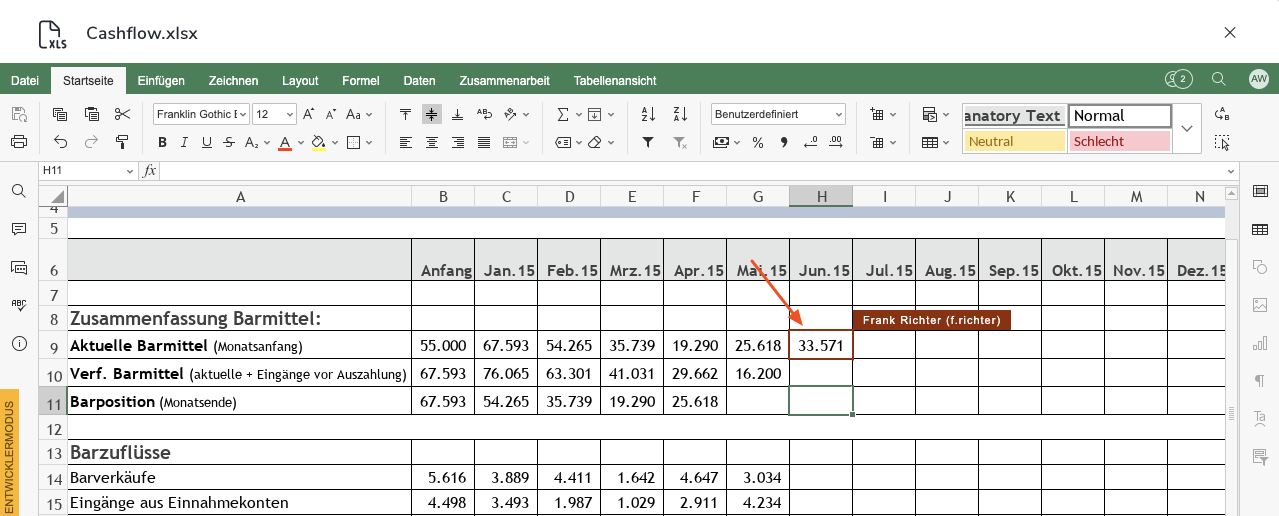1279x516 pixels.
Task: Click the Cut scissors icon
Action: [x=122, y=114]
